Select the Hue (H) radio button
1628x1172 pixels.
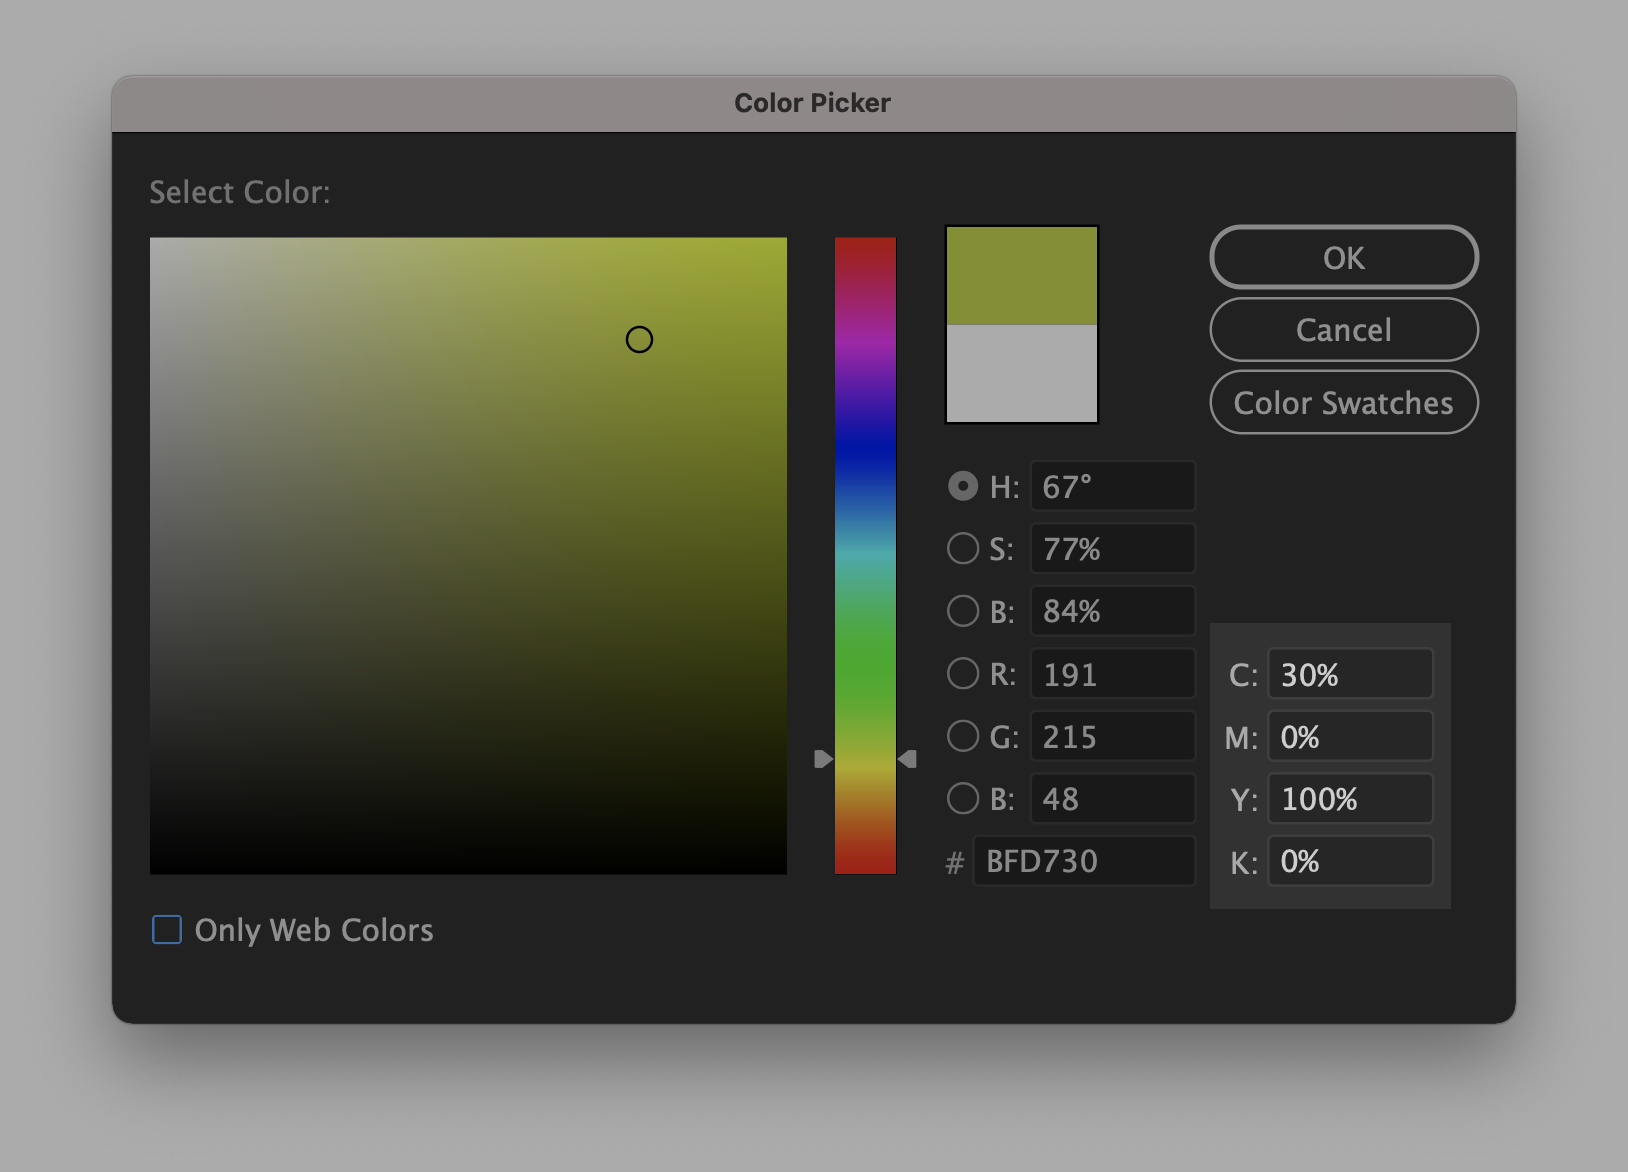point(963,487)
